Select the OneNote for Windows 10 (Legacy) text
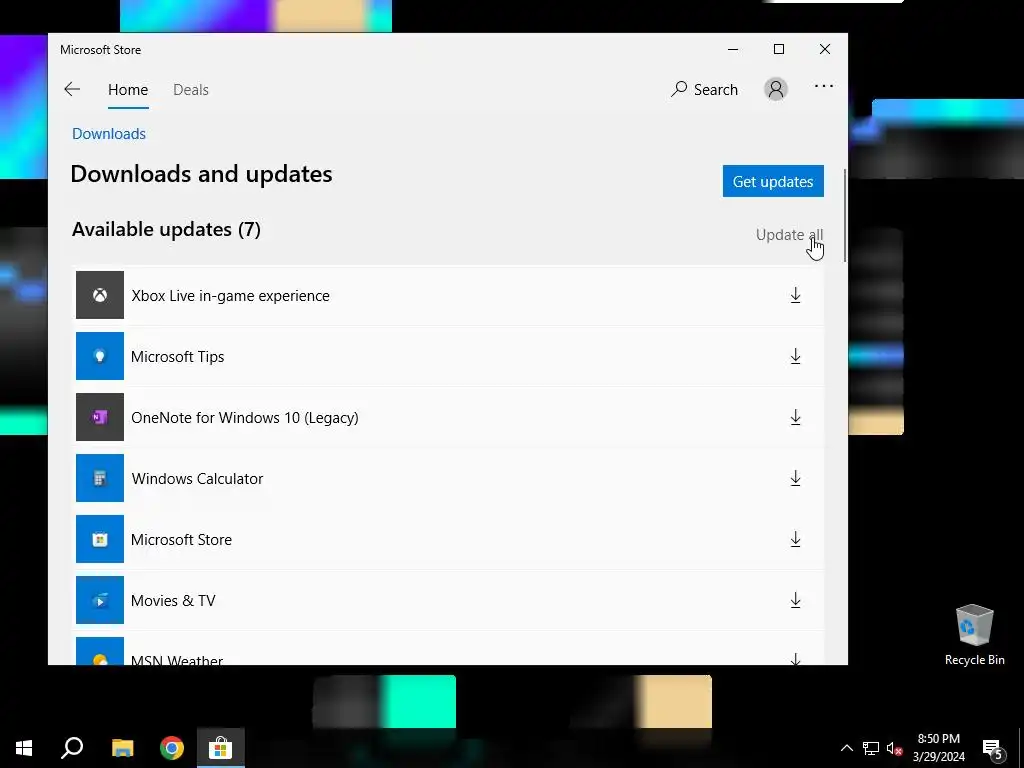Image resolution: width=1024 pixels, height=768 pixels. [x=245, y=418]
